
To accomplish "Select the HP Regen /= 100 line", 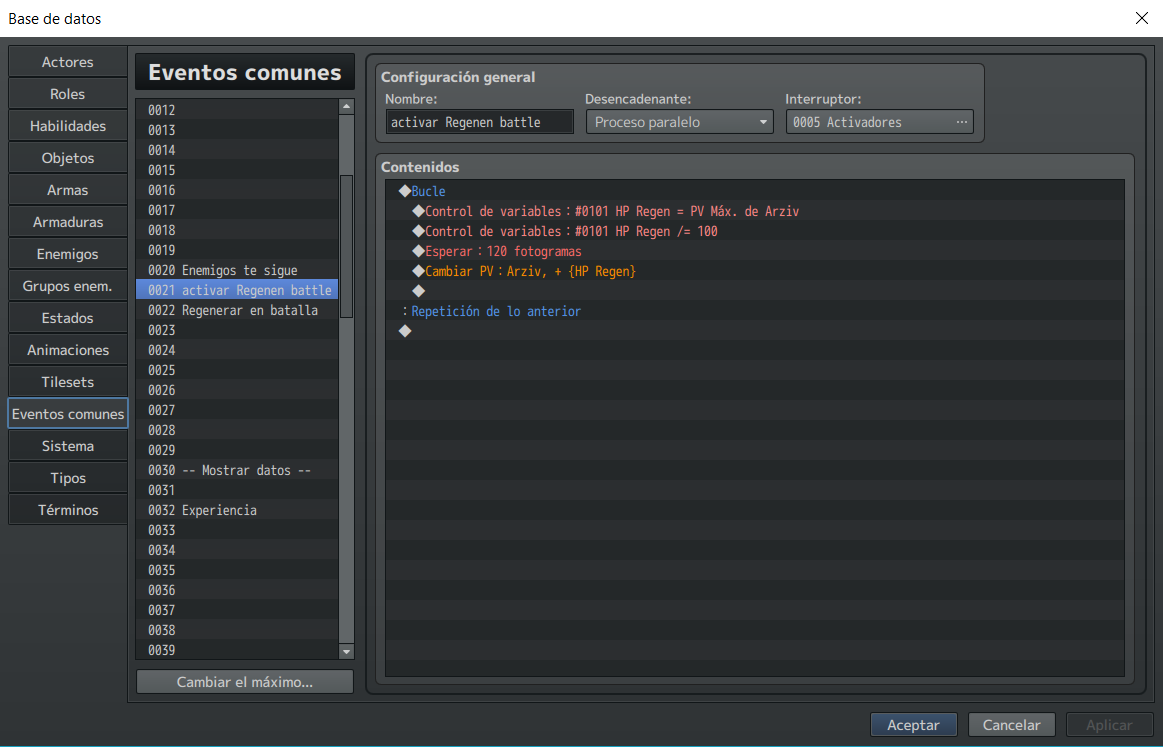I will tap(755, 231).
